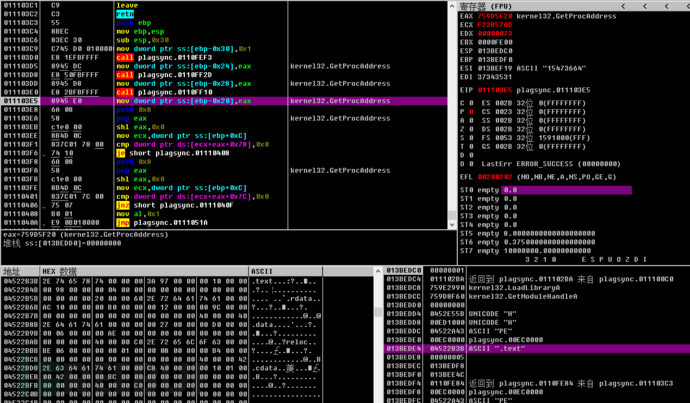Select highlighted stack row ASCII ".text"
Viewport: 690px width, 403px height.
click(x=537, y=348)
